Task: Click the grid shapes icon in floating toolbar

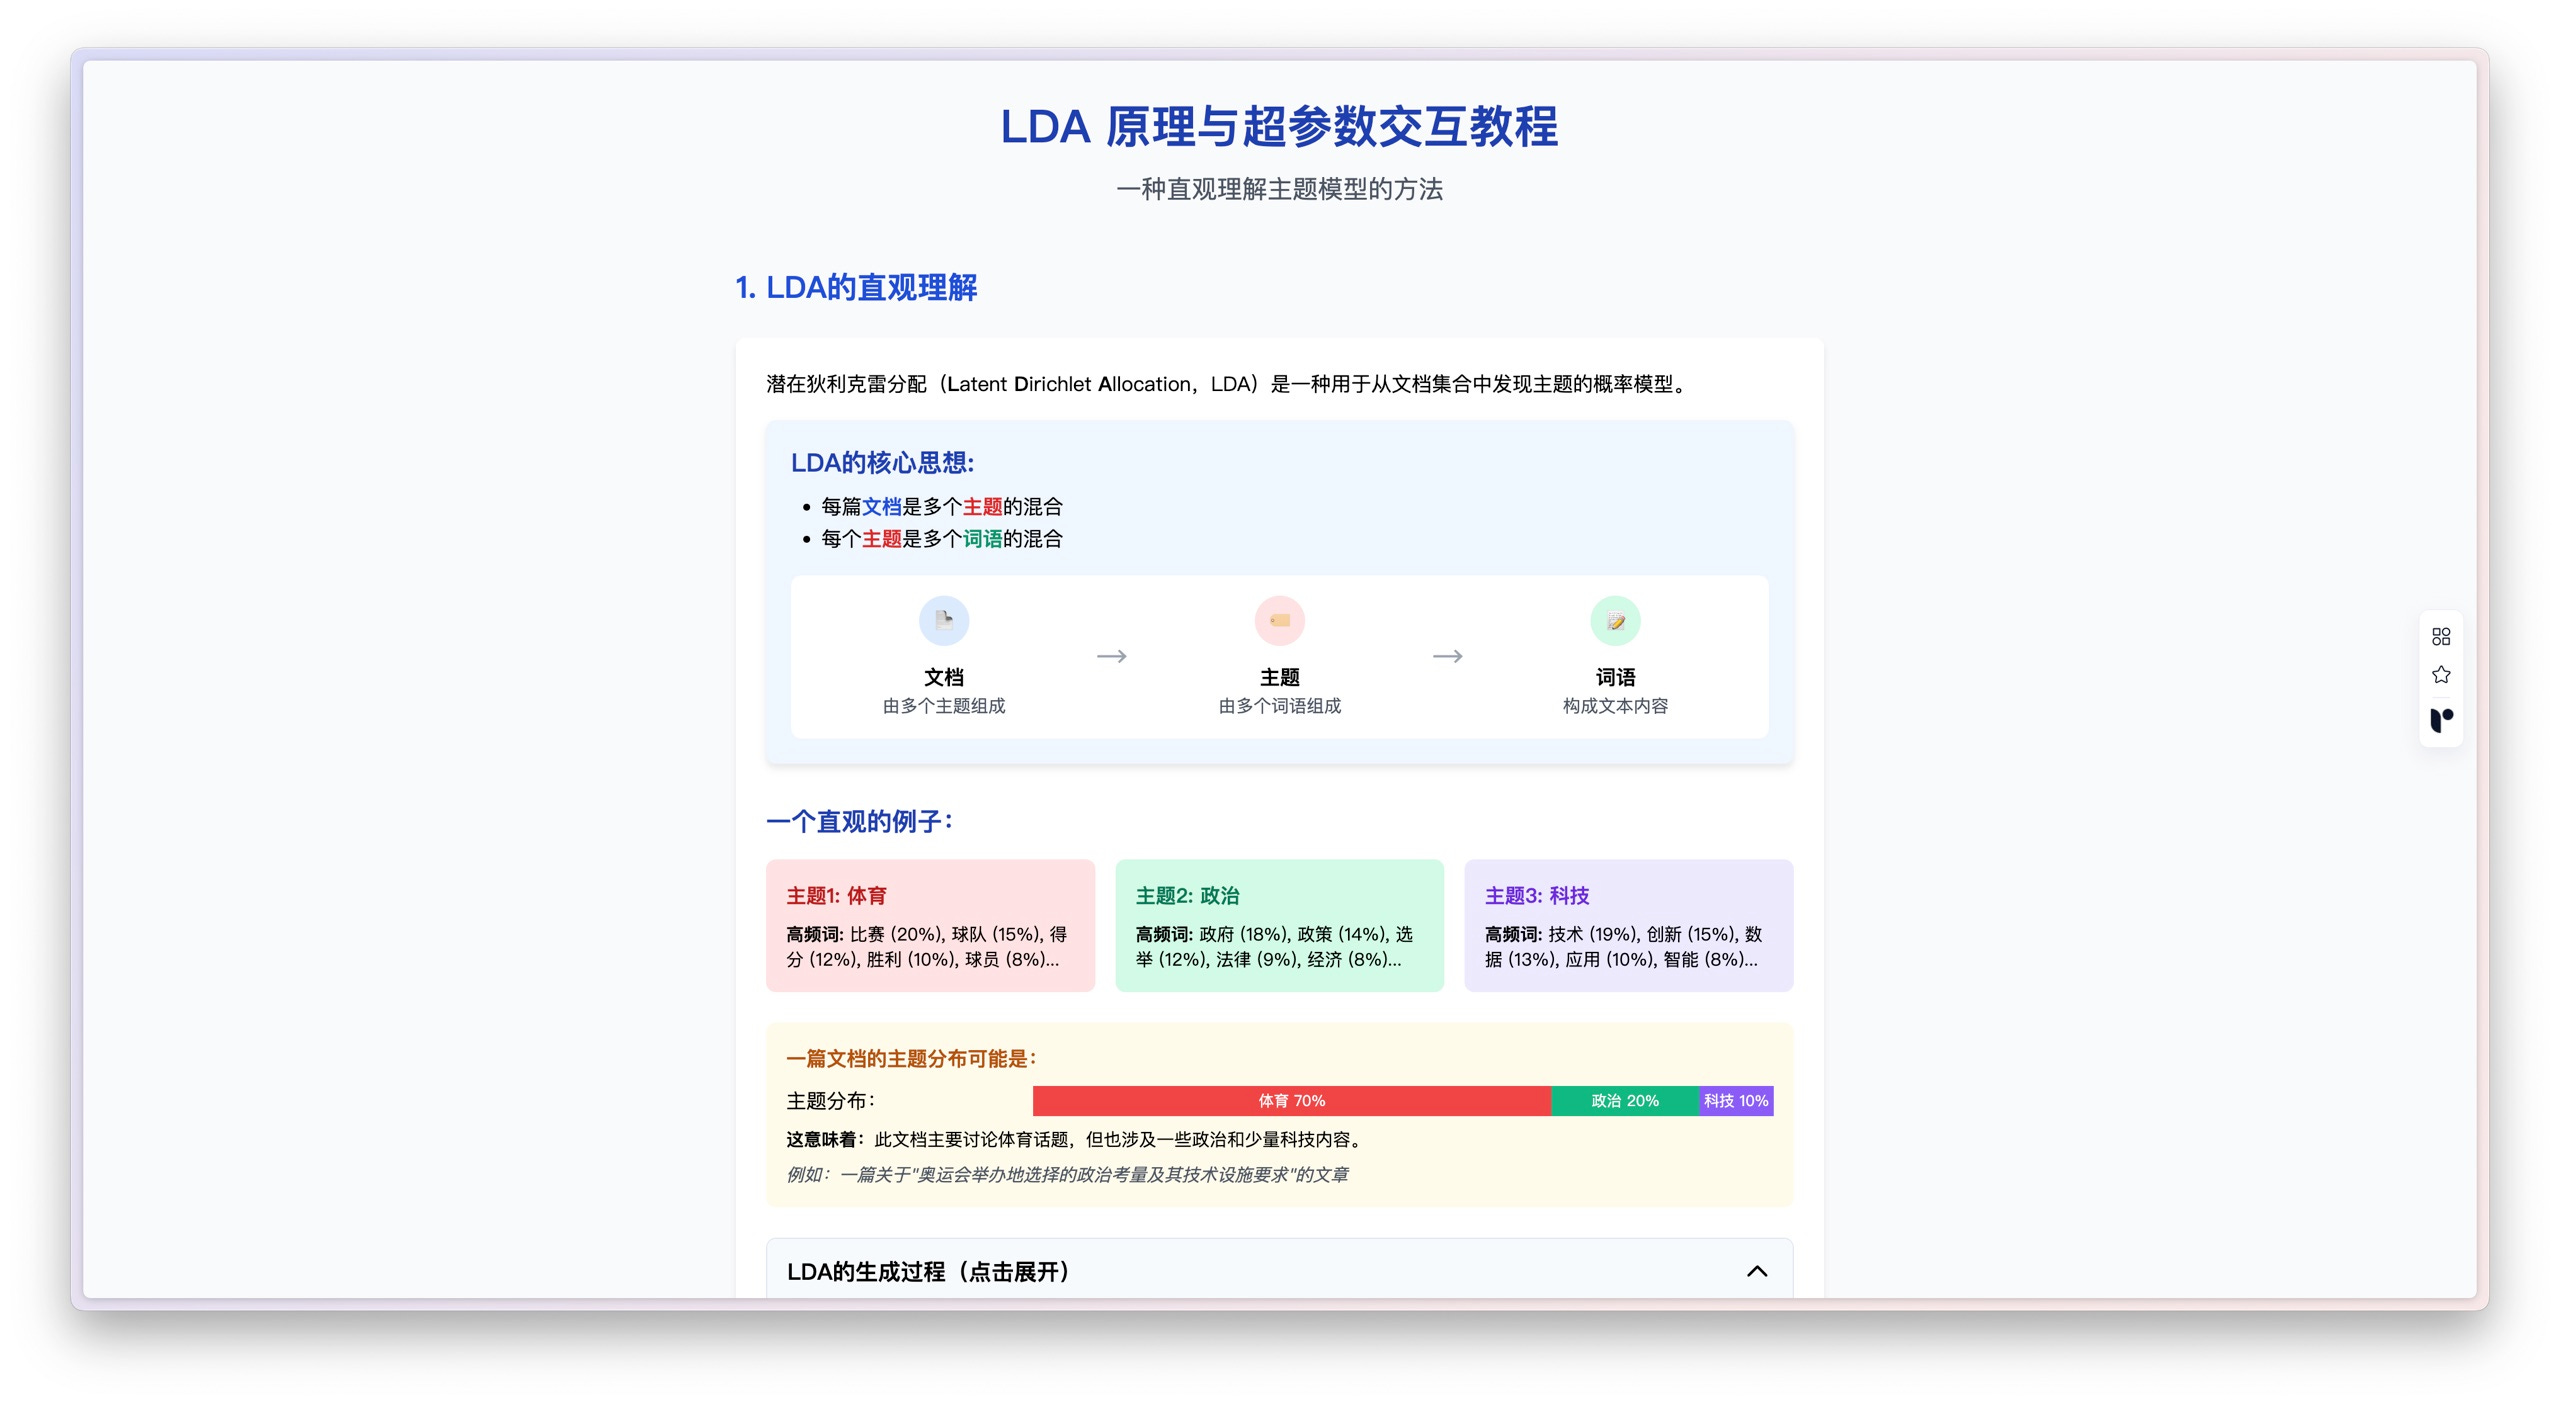Action: point(2440,636)
